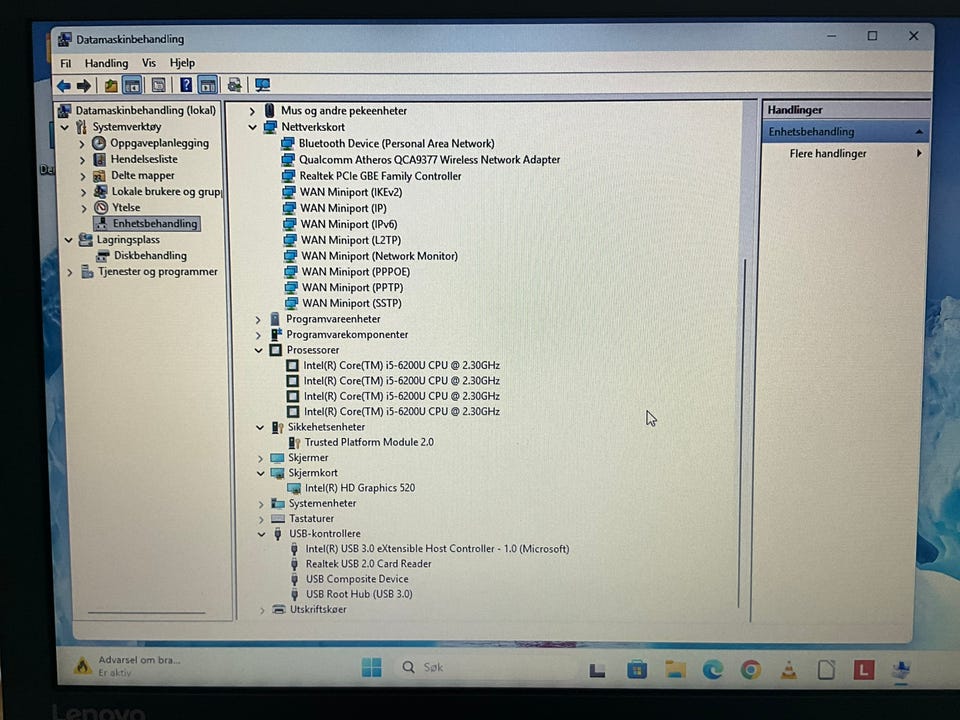Screen dimensions: 960x720
Task: Click the left tree horizontal scrollbar
Action: click(x=146, y=612)
